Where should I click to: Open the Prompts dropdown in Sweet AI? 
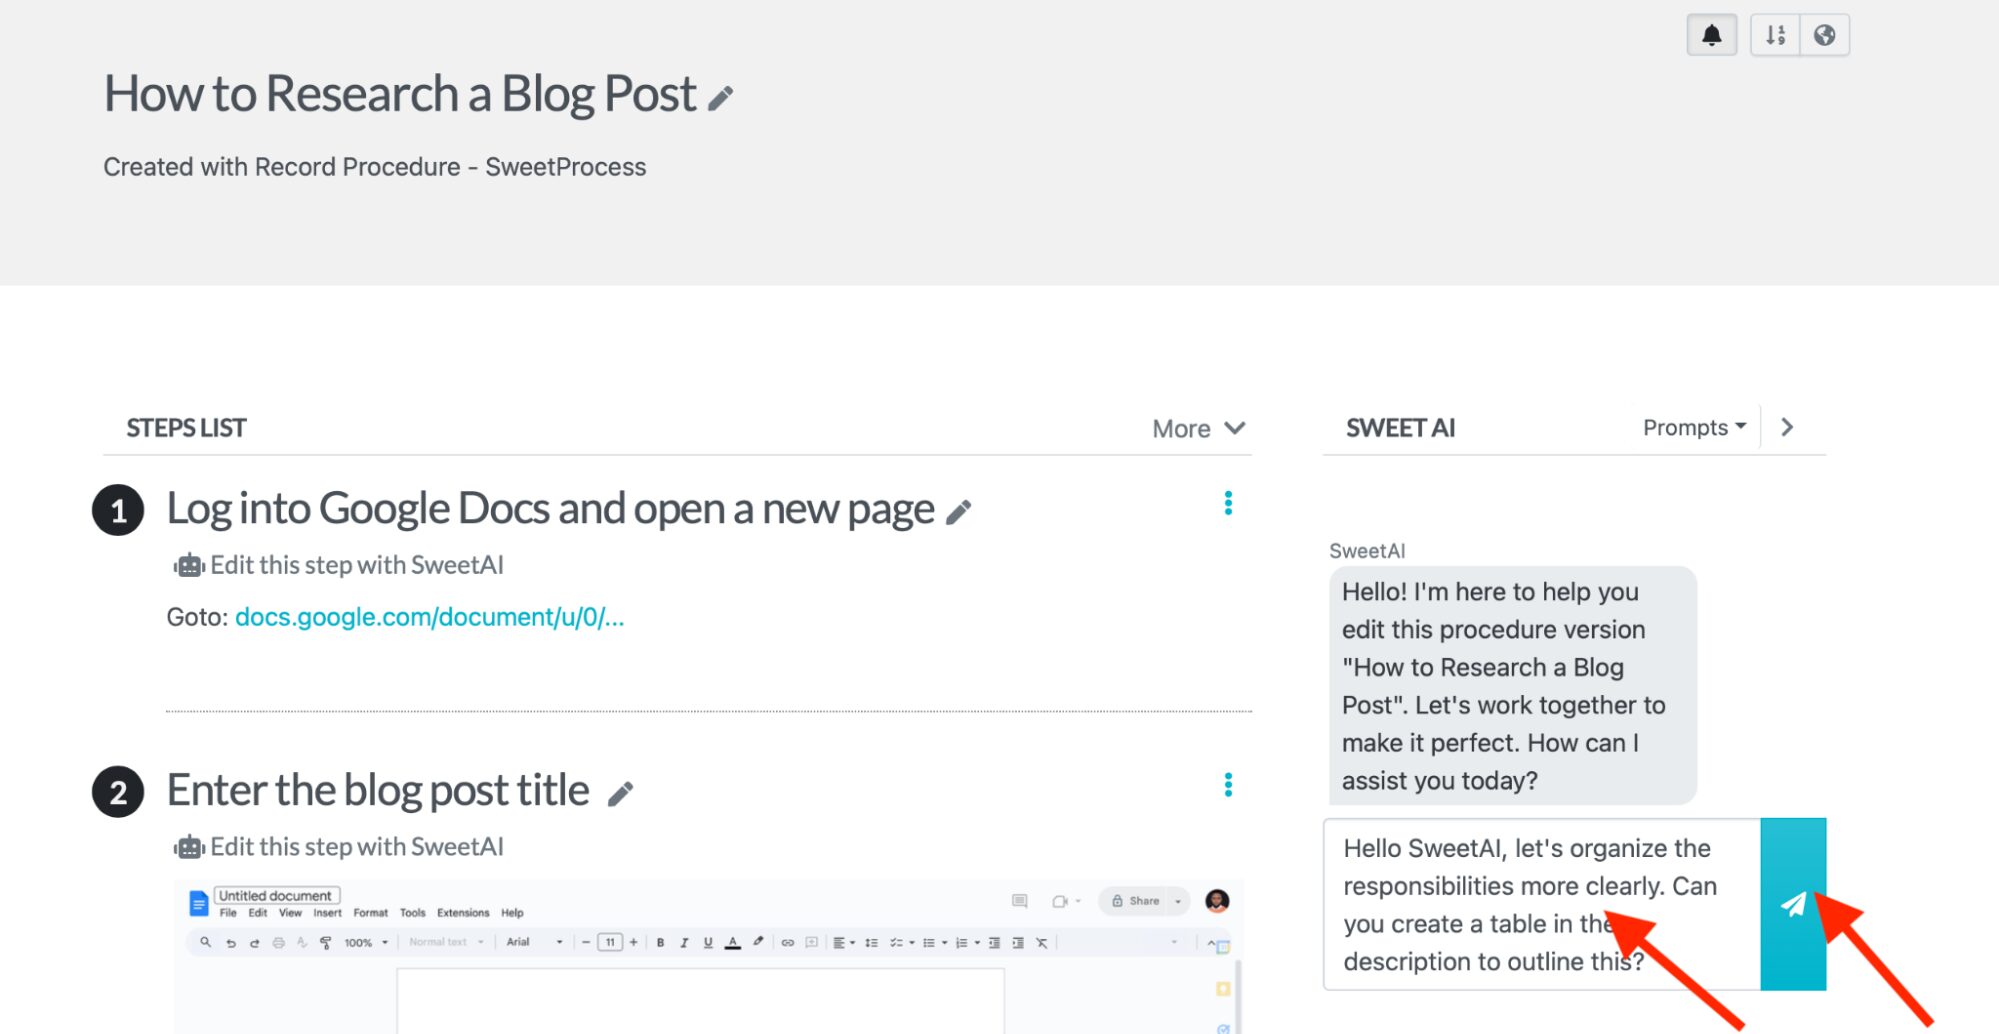(x=1694, y=427)
